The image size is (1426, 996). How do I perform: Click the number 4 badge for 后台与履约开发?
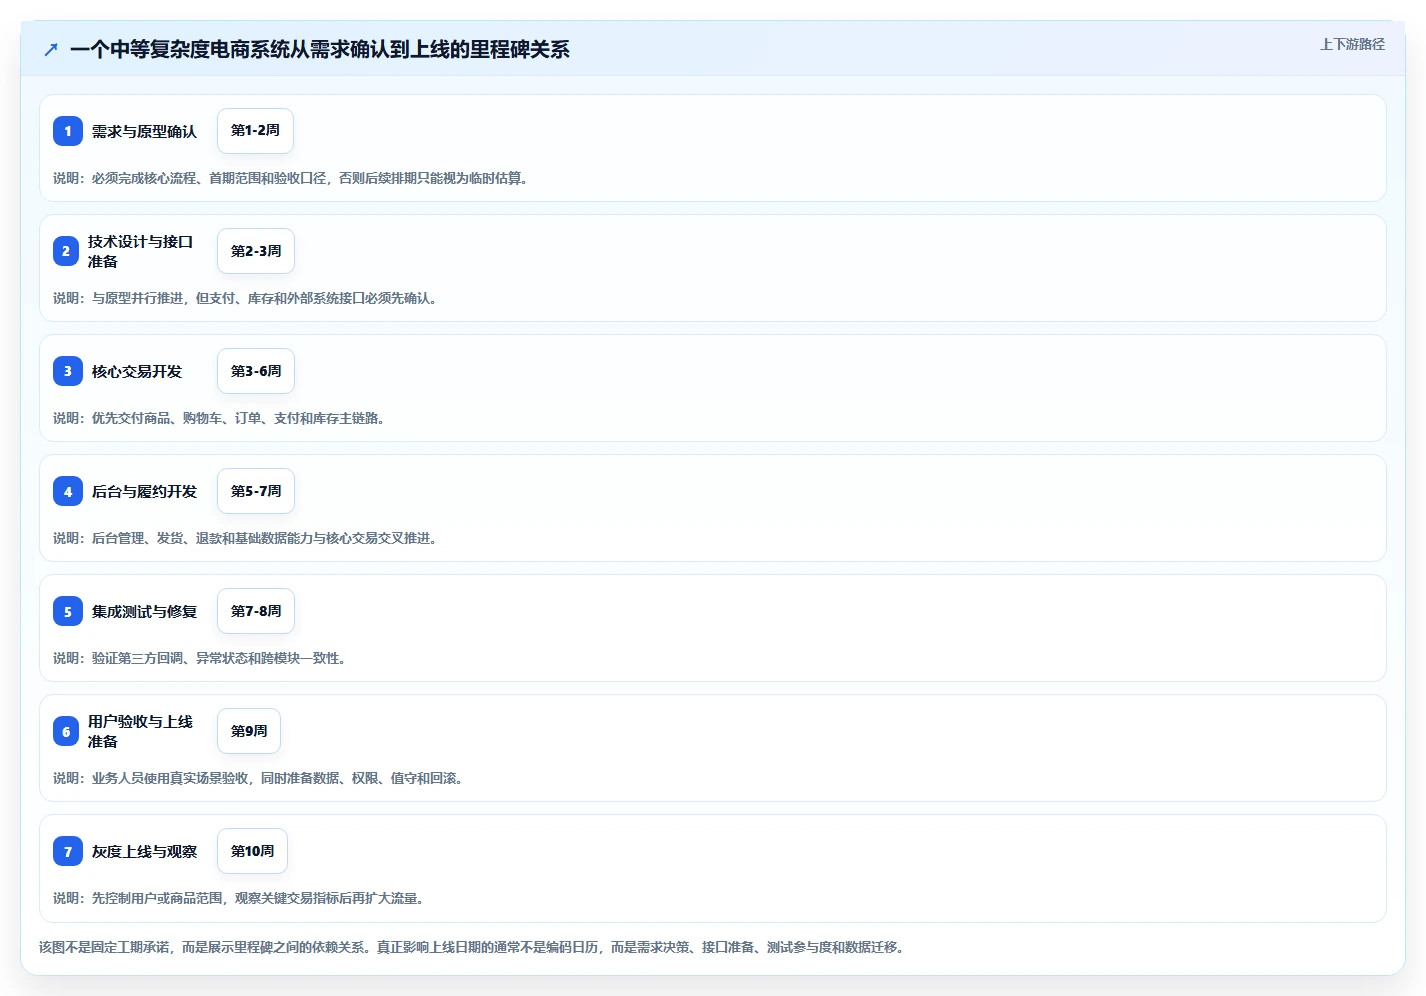(x=68, y=491)
